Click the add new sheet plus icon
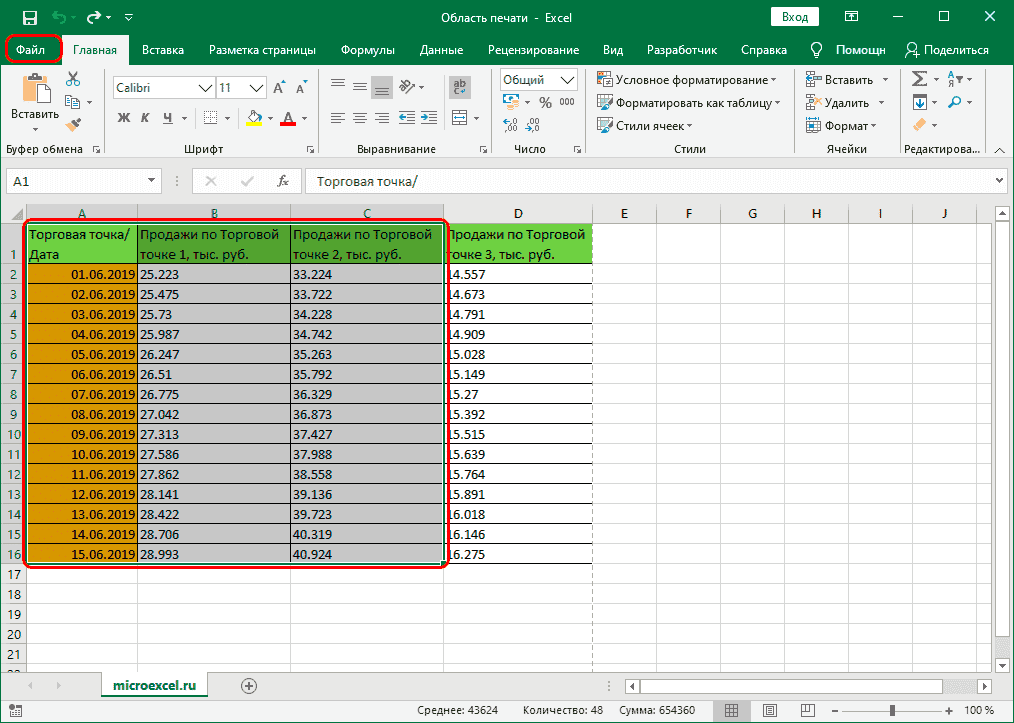The height and width of the screenshot is (723, 1014). pos(249,685)
